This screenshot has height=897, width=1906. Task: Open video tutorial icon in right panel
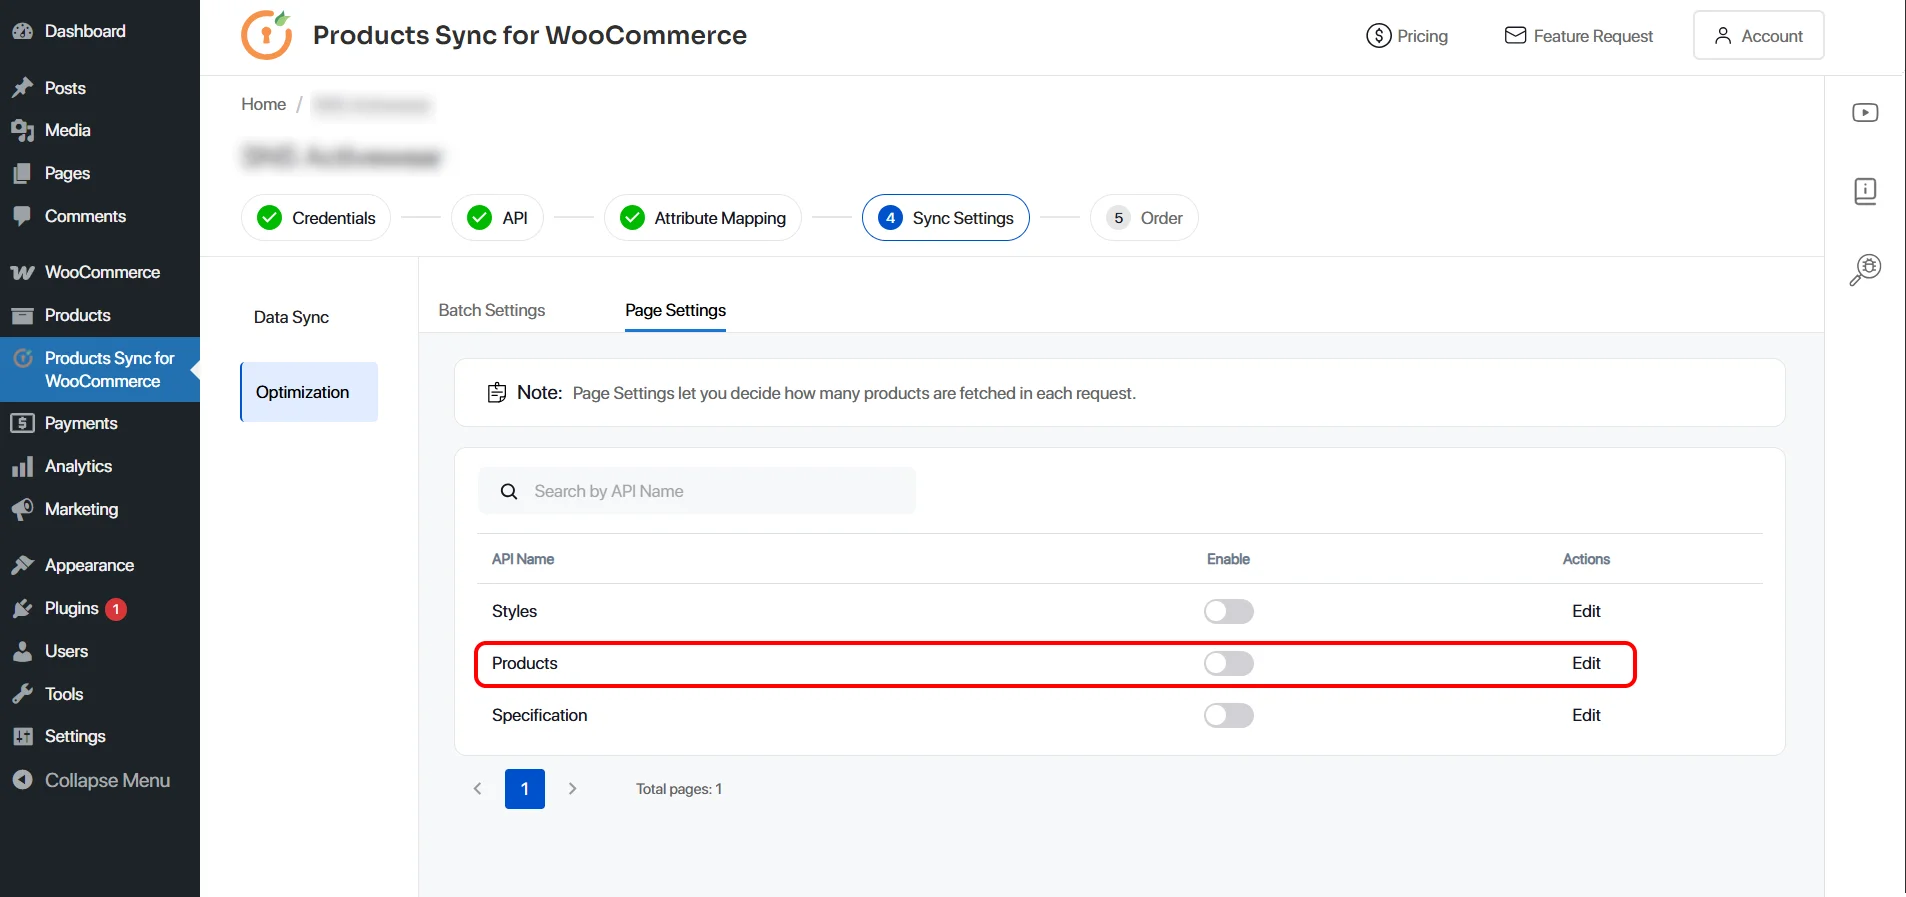coord(1865,113)
